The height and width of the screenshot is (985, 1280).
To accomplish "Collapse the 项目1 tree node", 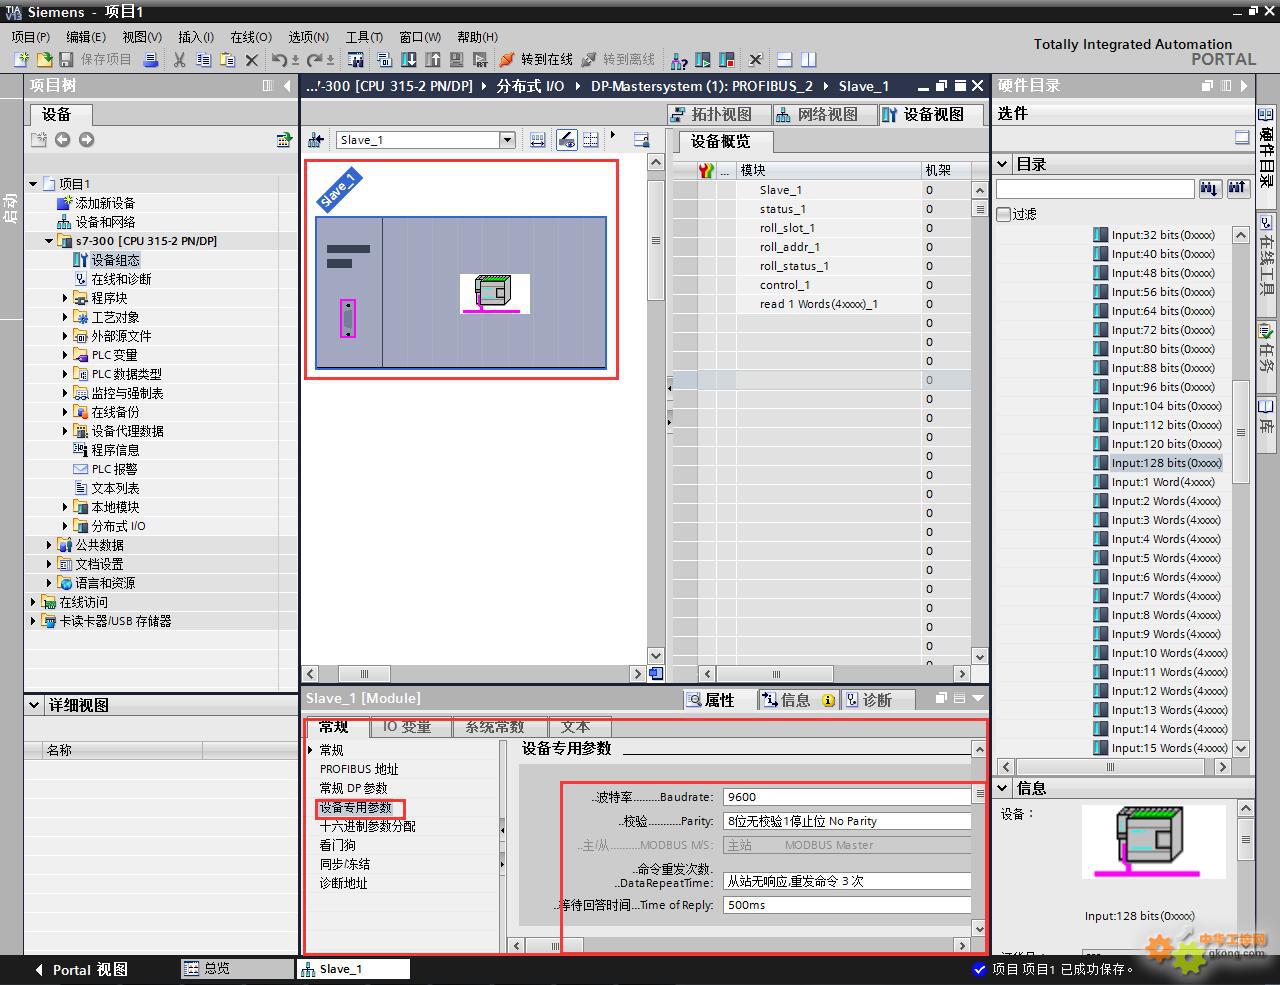I will [33, 184].
